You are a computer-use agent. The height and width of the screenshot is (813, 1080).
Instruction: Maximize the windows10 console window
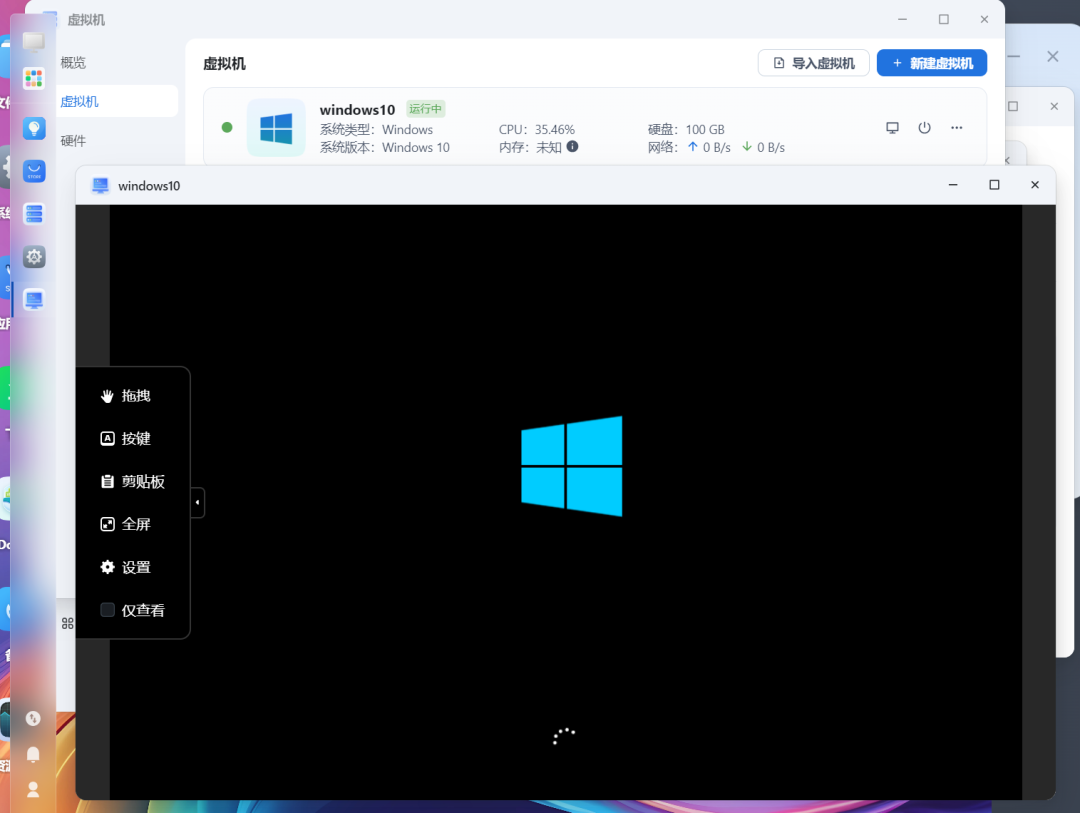pyautogui.click(x=994, y=185)
